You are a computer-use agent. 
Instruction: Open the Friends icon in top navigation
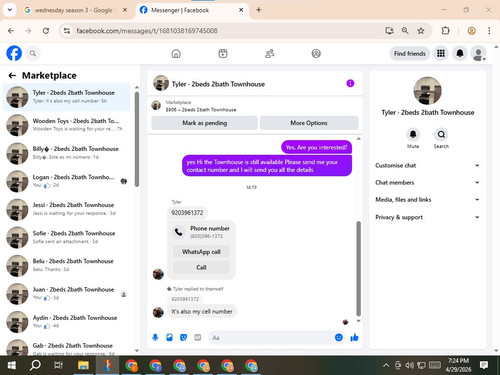pyautogui.click(x=269, y=53)
